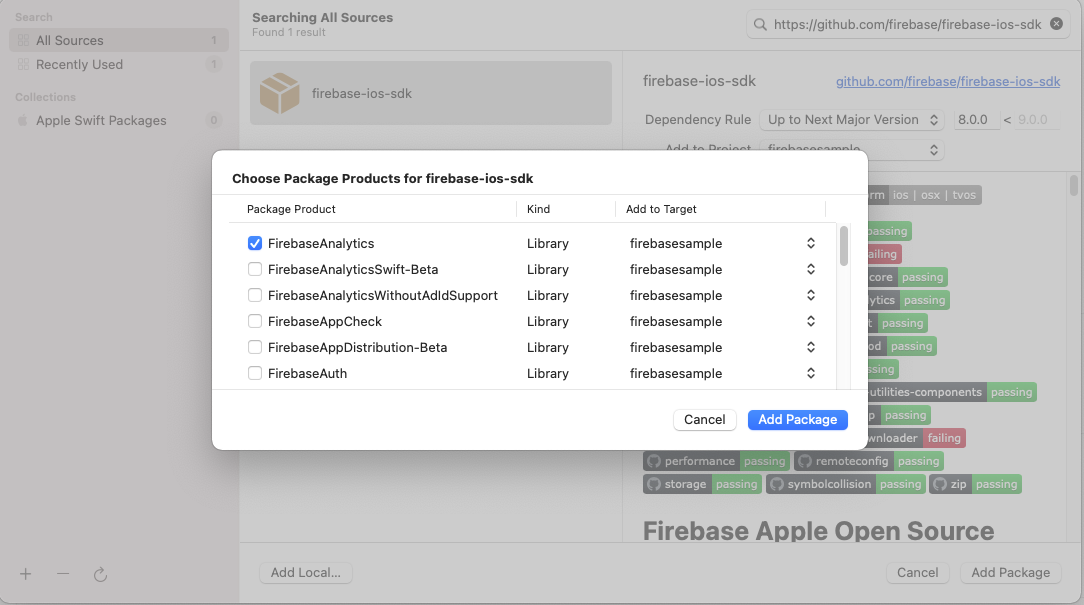Click the FirebaseAuth product name
The image size is (1084, 605).
pos(308,373)
